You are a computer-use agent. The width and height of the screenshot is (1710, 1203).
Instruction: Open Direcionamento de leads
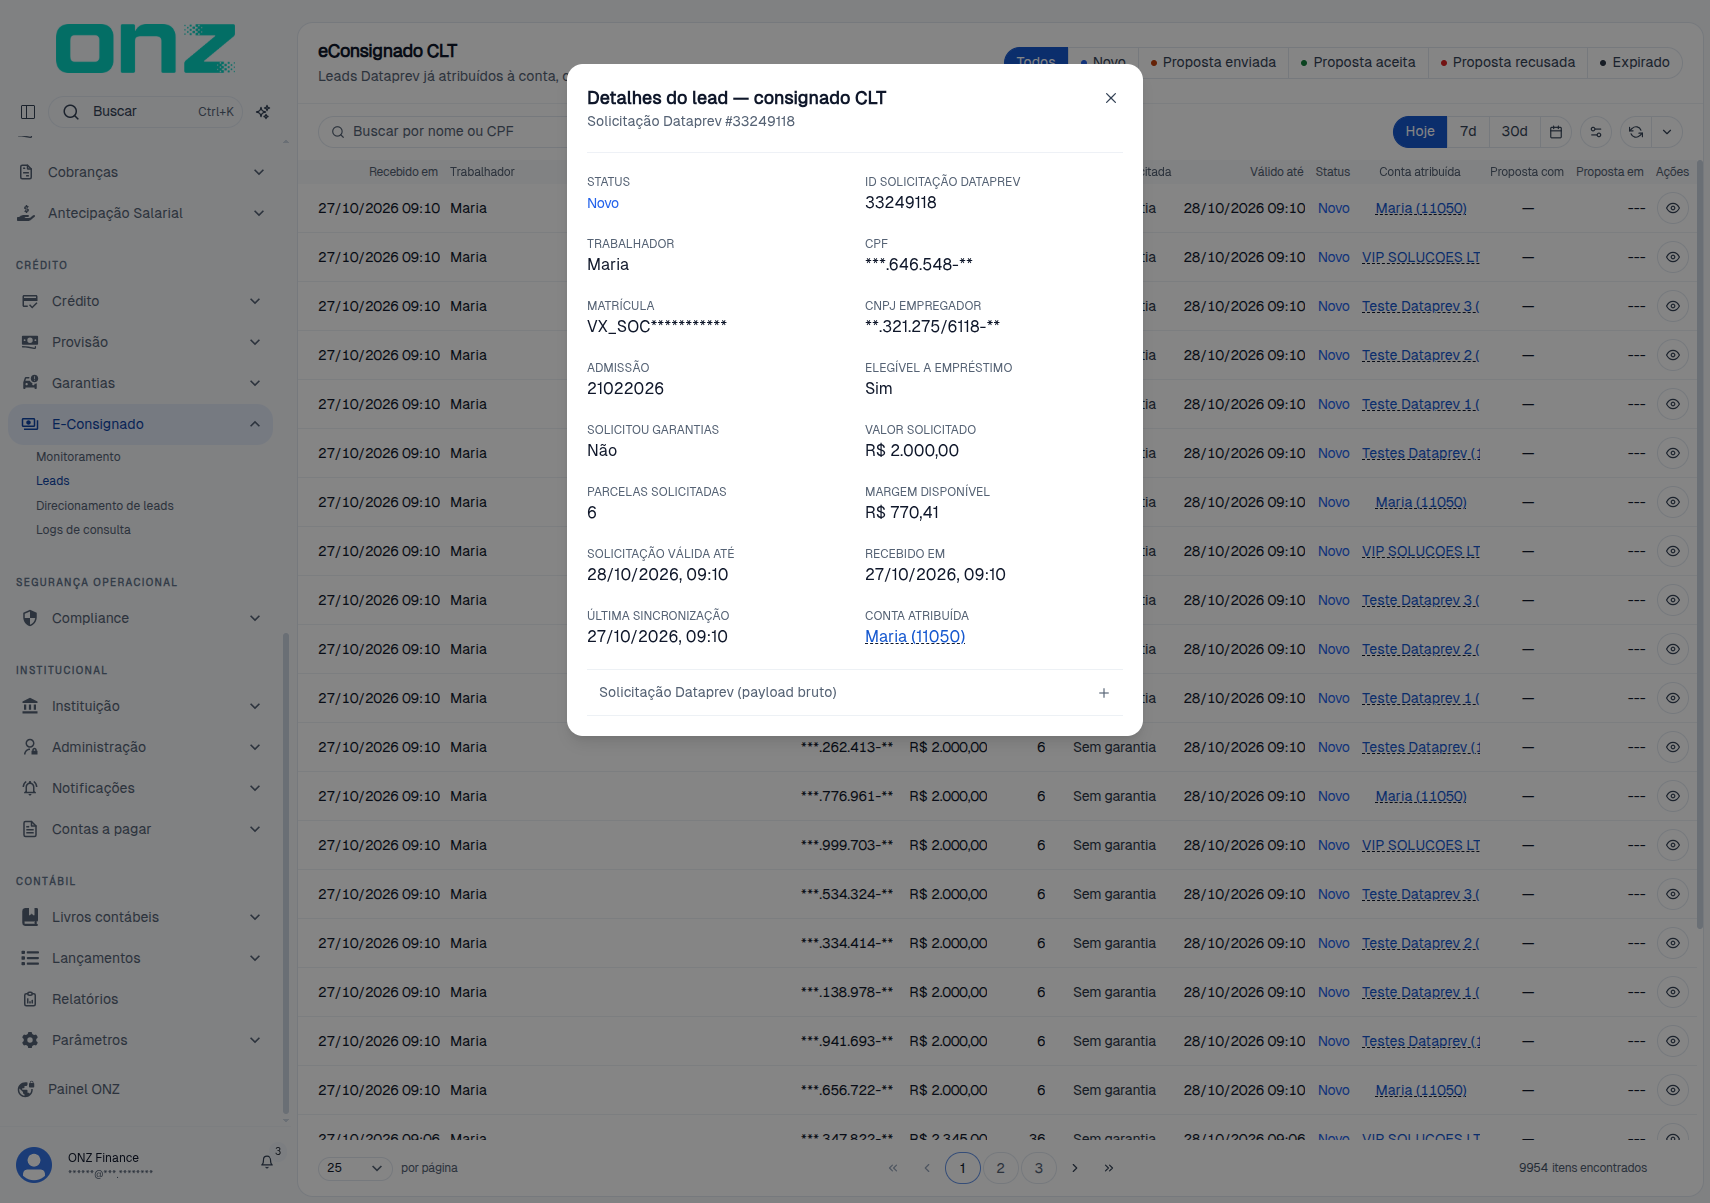[x=105, y=506]
